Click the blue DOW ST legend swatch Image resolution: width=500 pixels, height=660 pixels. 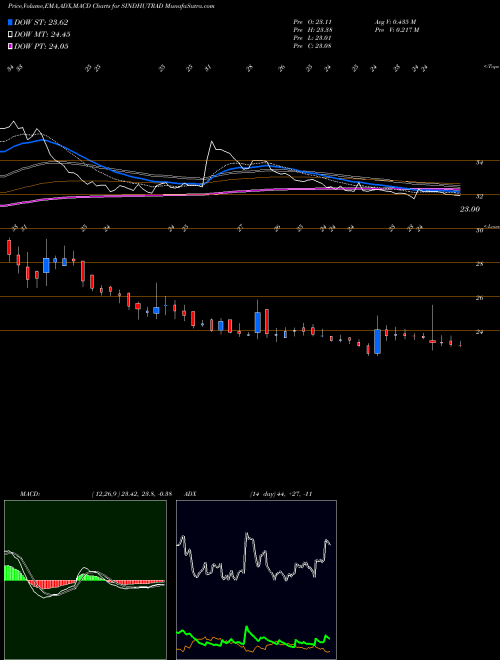10,22
